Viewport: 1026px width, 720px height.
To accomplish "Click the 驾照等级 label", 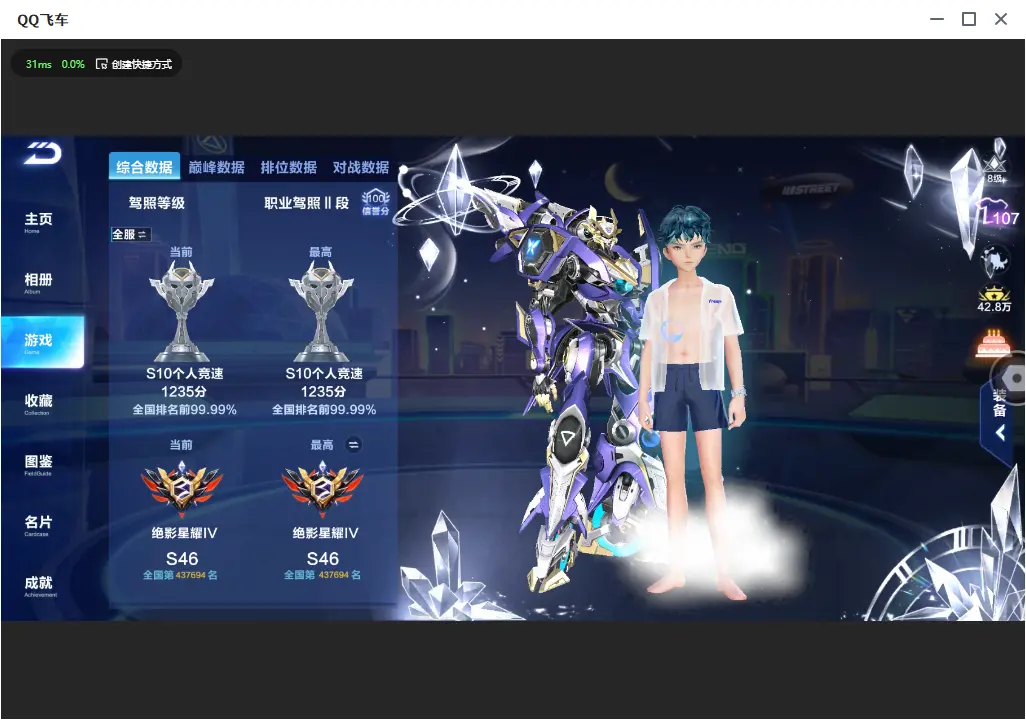I will (156, 203).
